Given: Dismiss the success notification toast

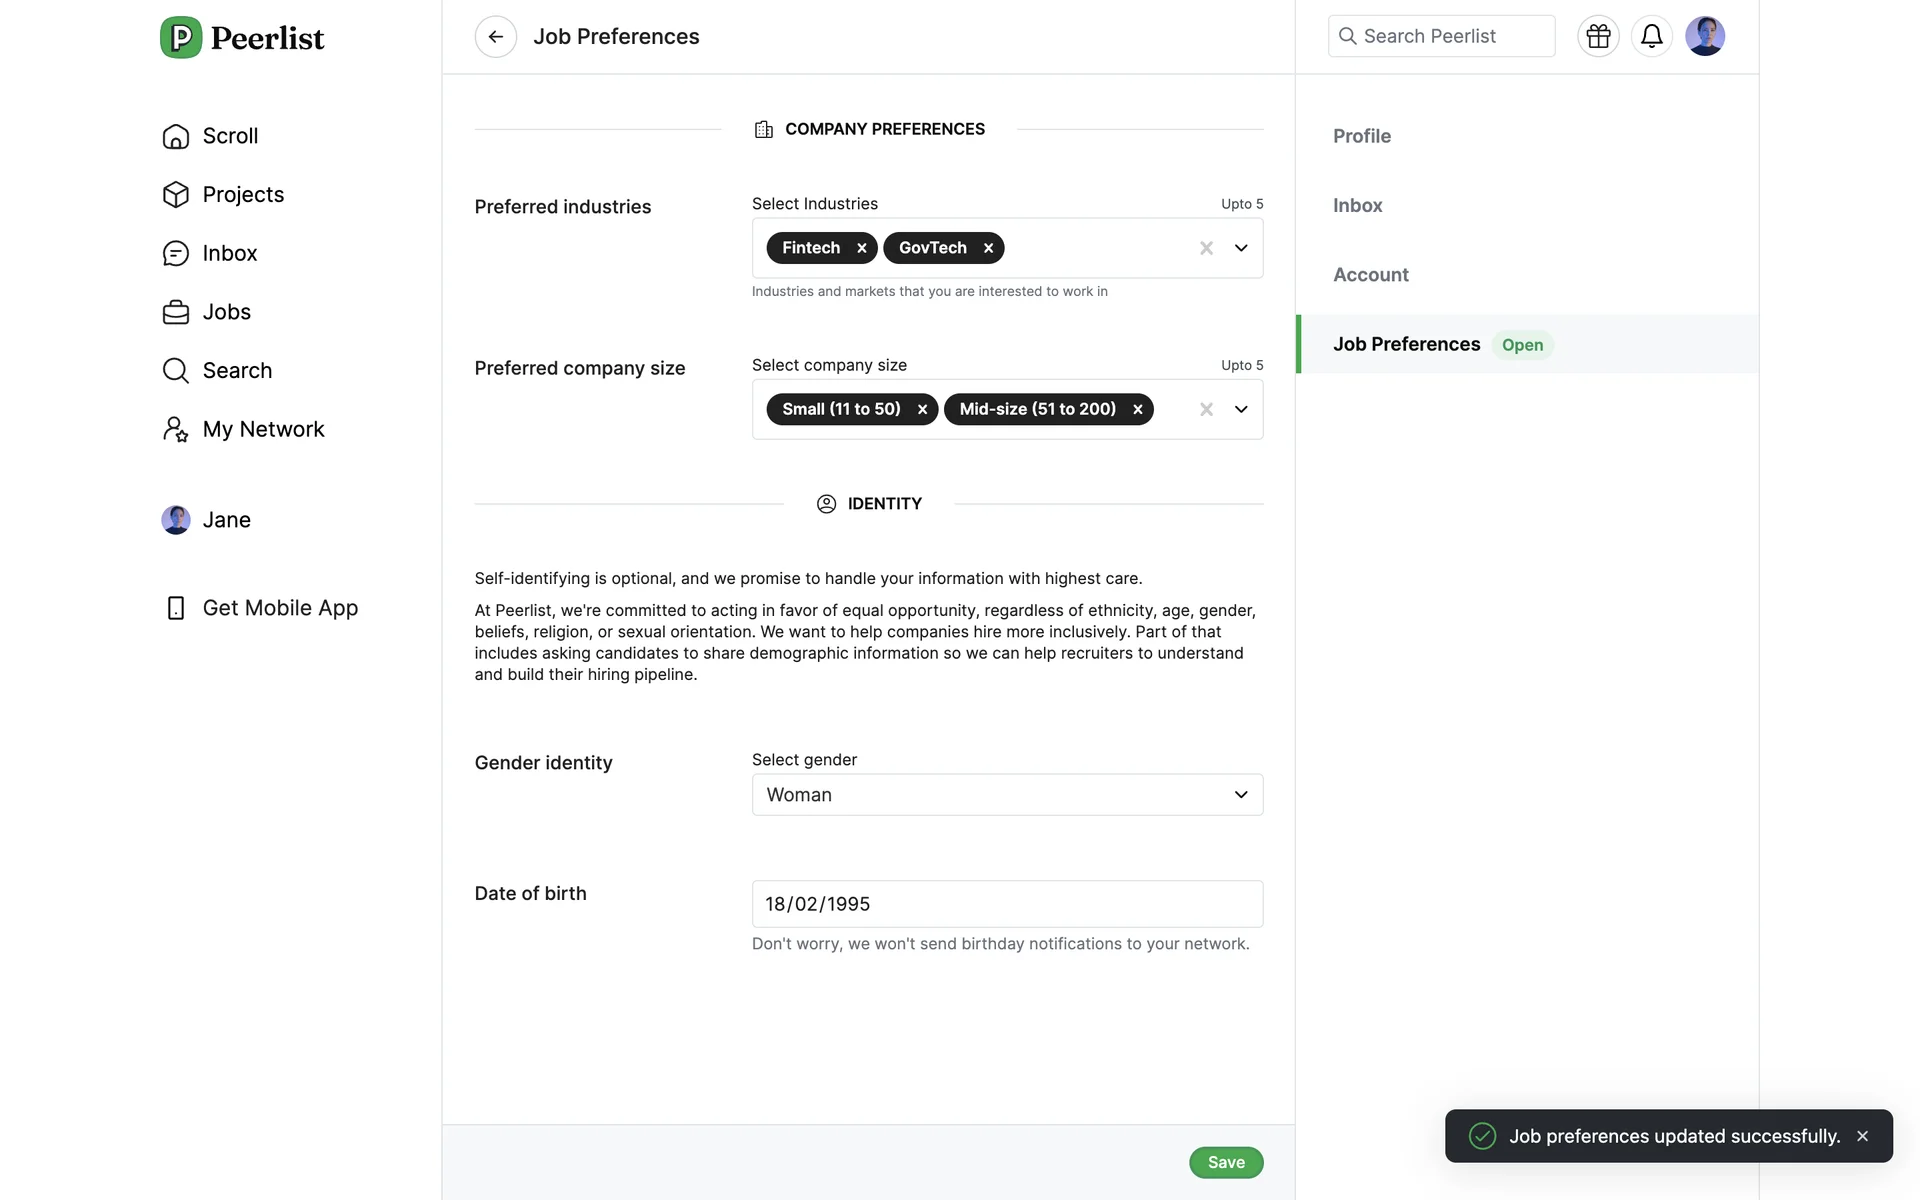Looking at the screenshot, I should tap(1862, 1136).
